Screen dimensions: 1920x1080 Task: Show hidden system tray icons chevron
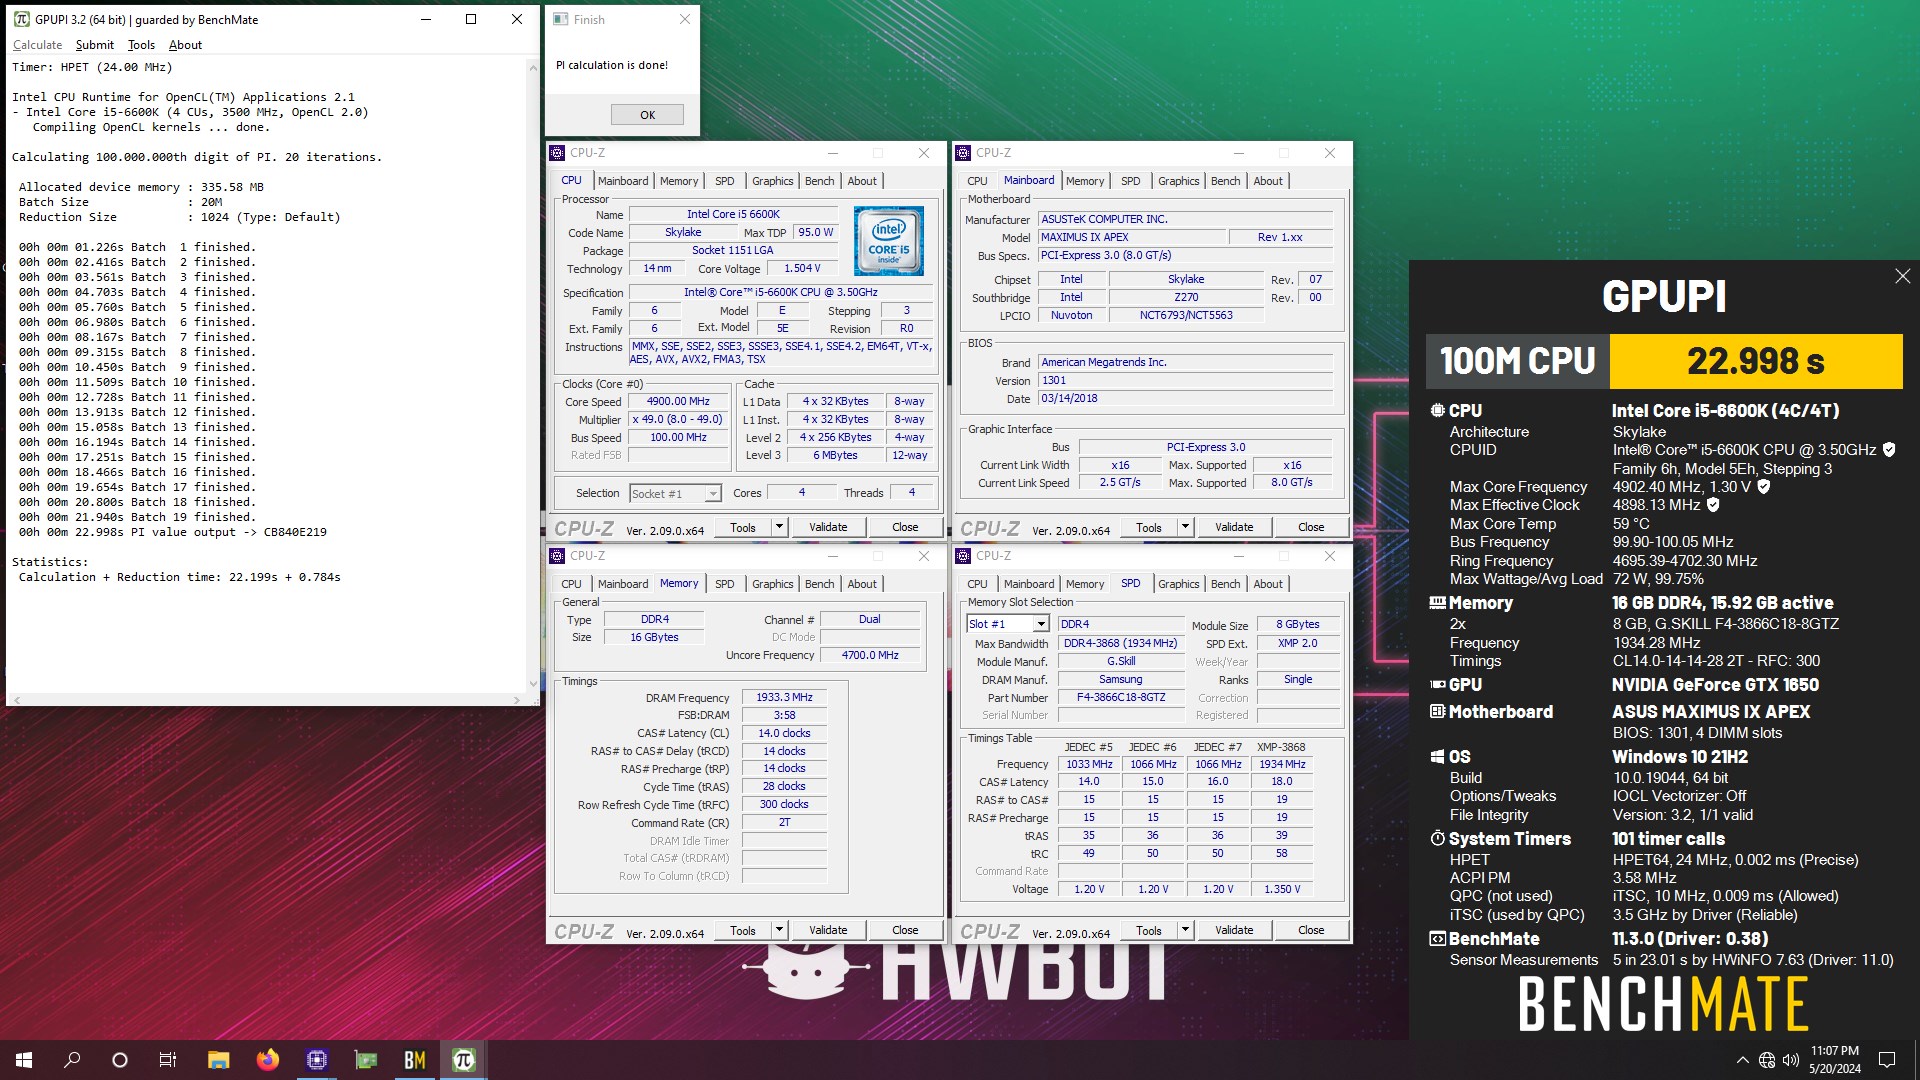[1743, 1060]
